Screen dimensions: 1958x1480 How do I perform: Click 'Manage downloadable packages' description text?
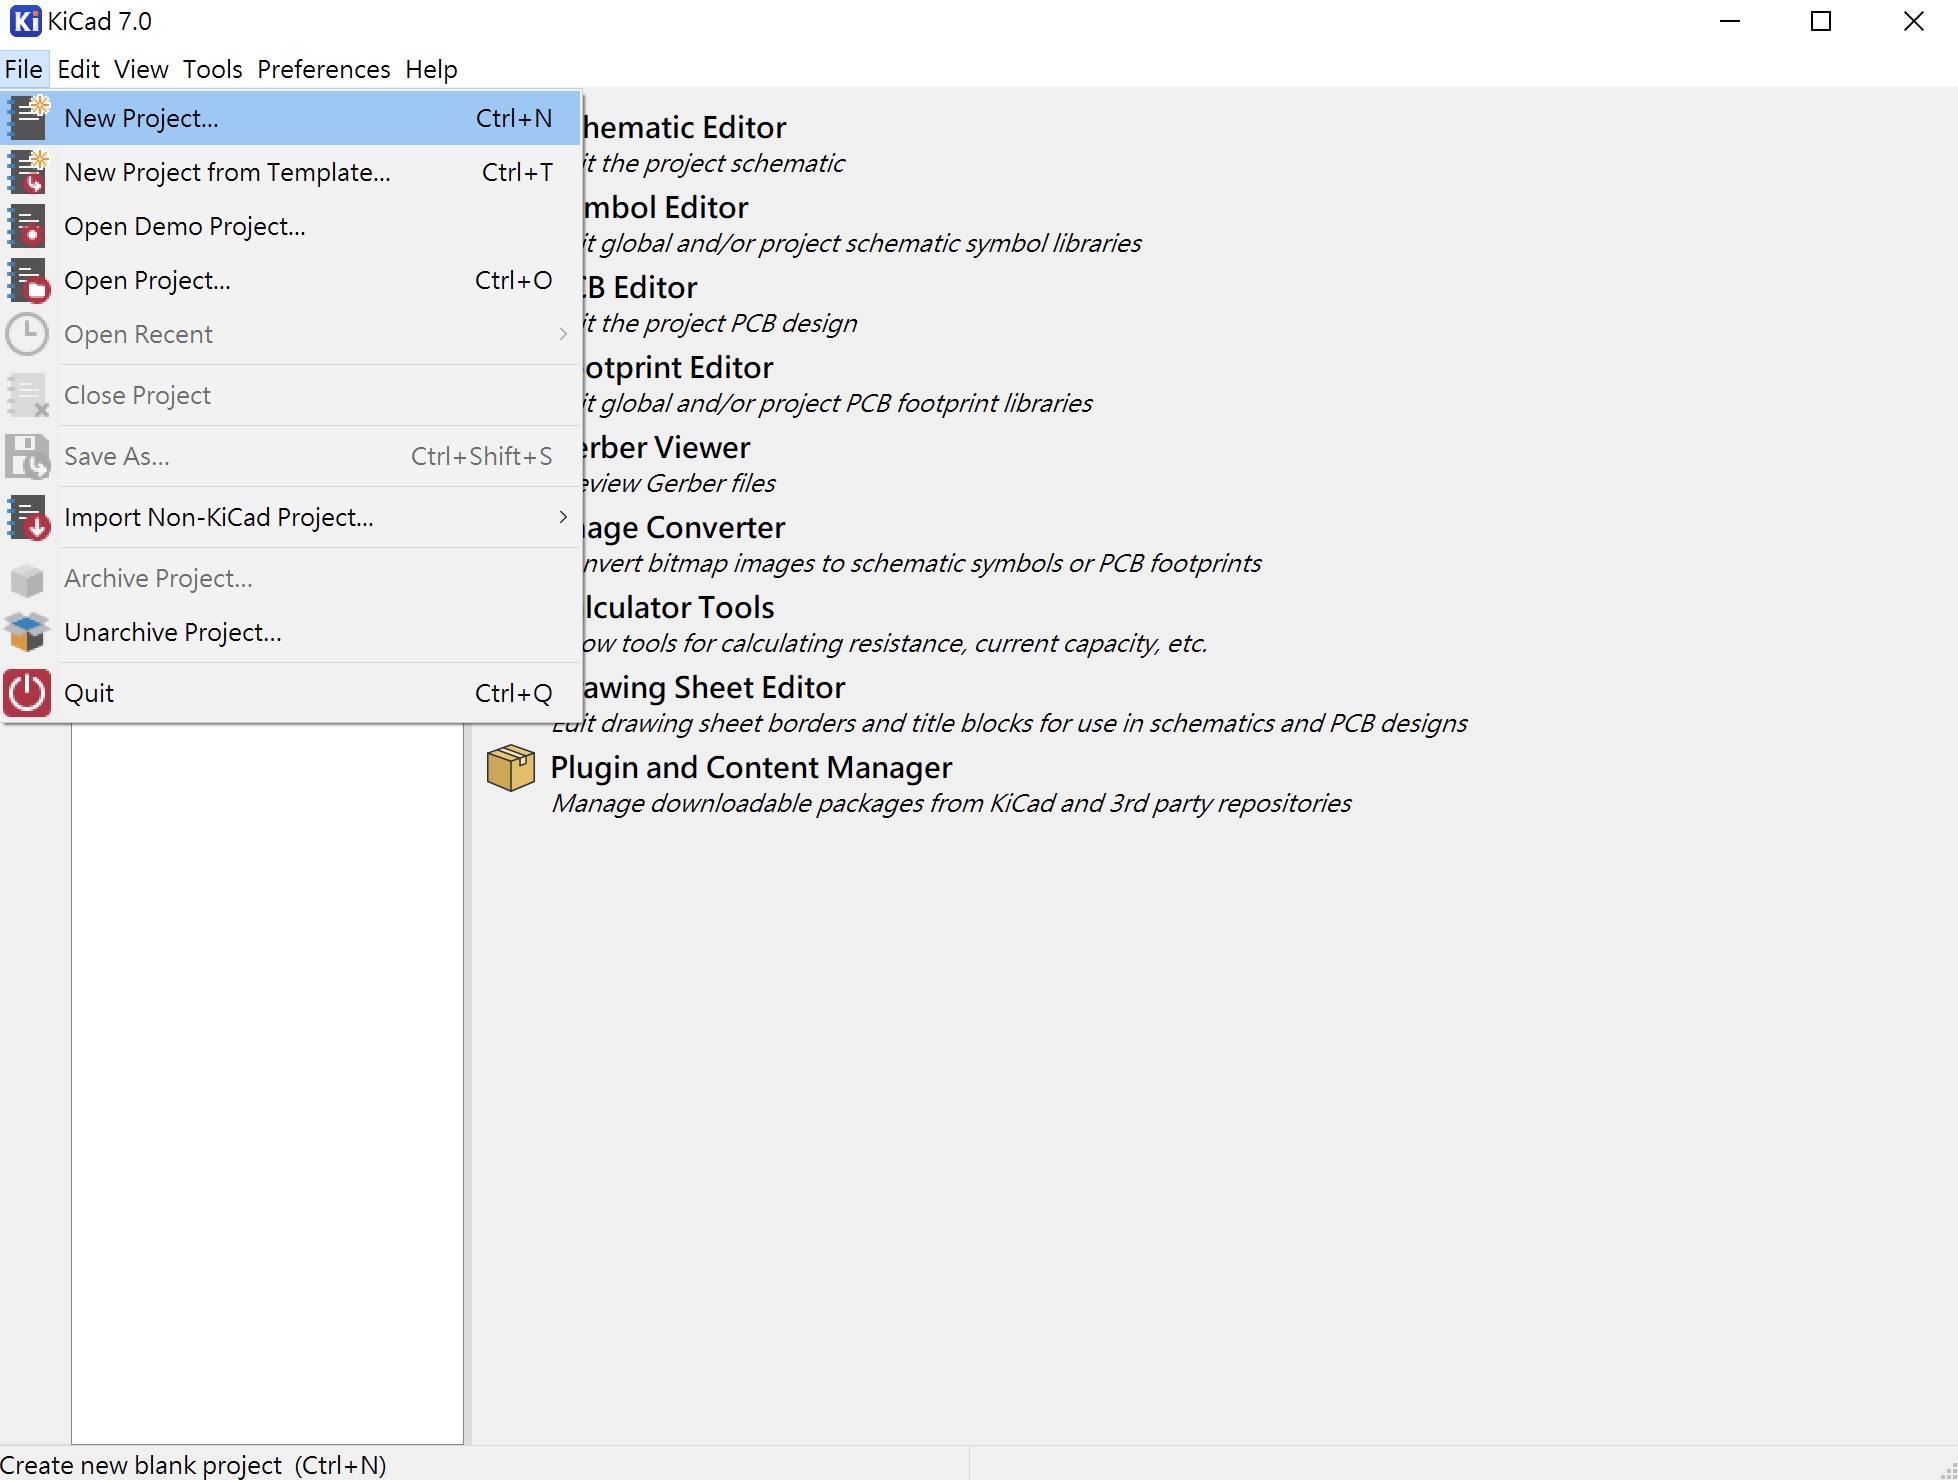pos(951,804)
